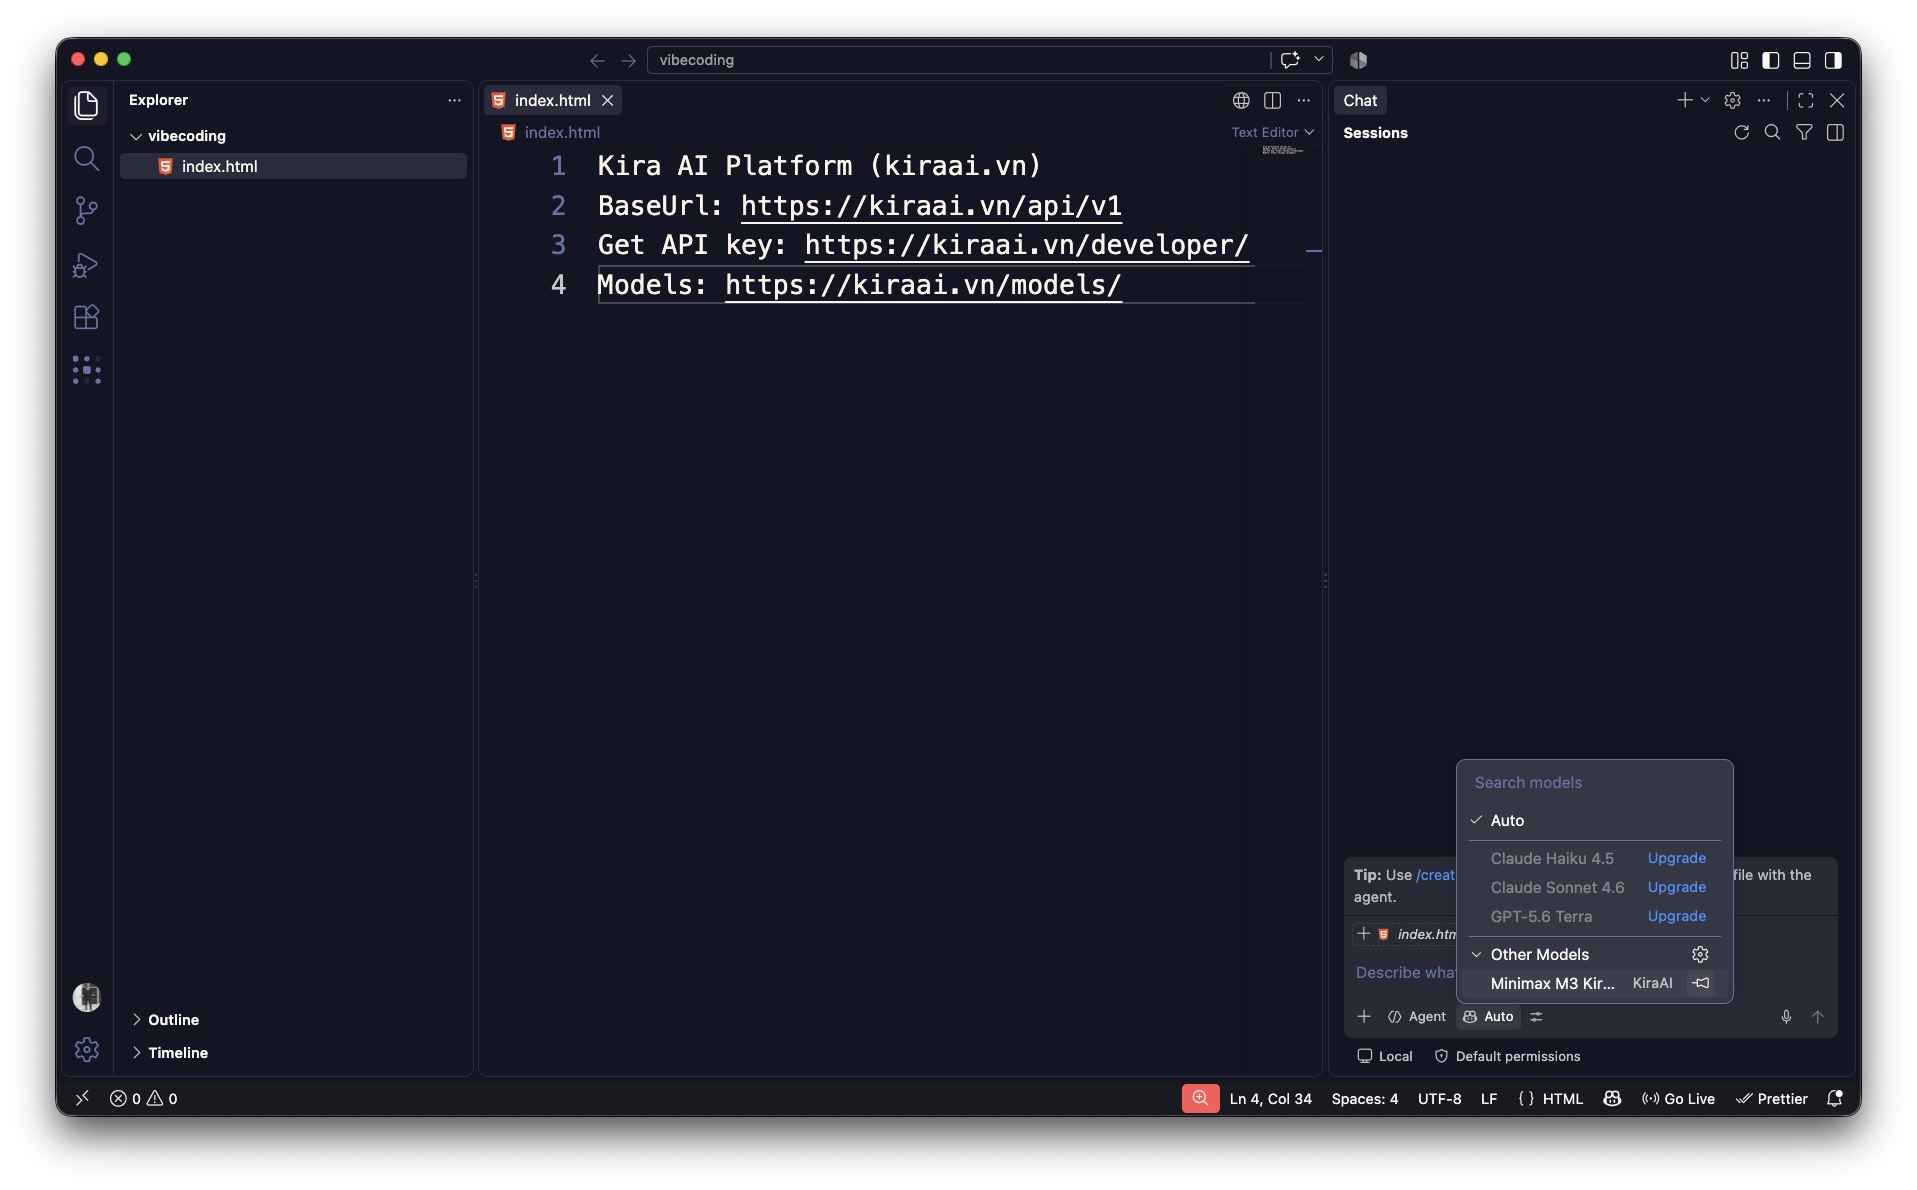Click the Search models field

1594,783
